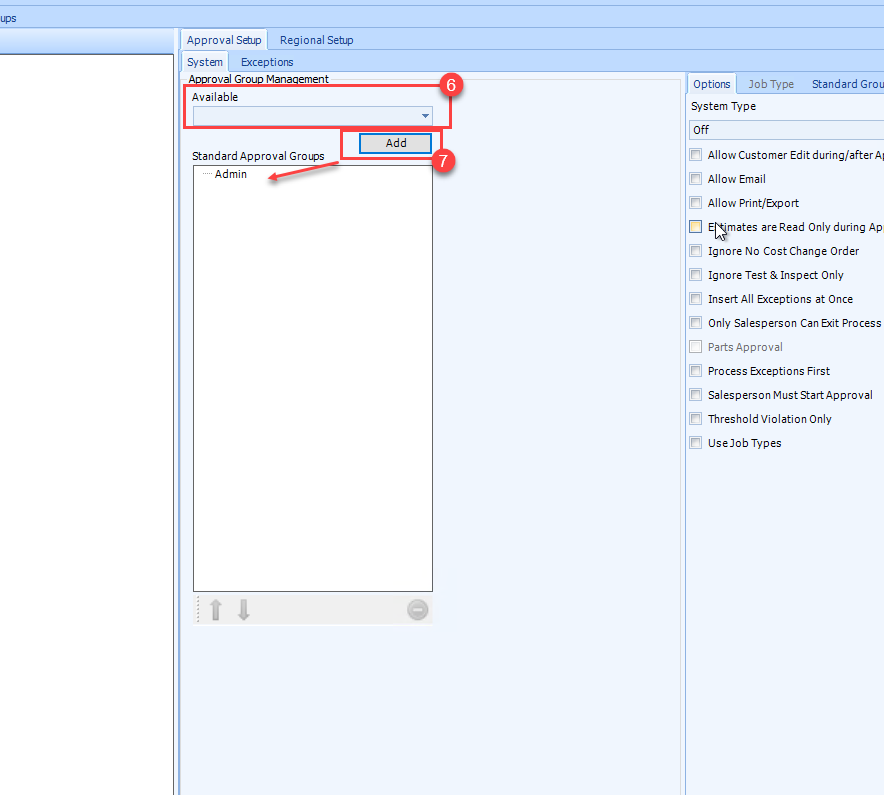Open the System Type combo box

pyautogui.click(x=787, y=130)
